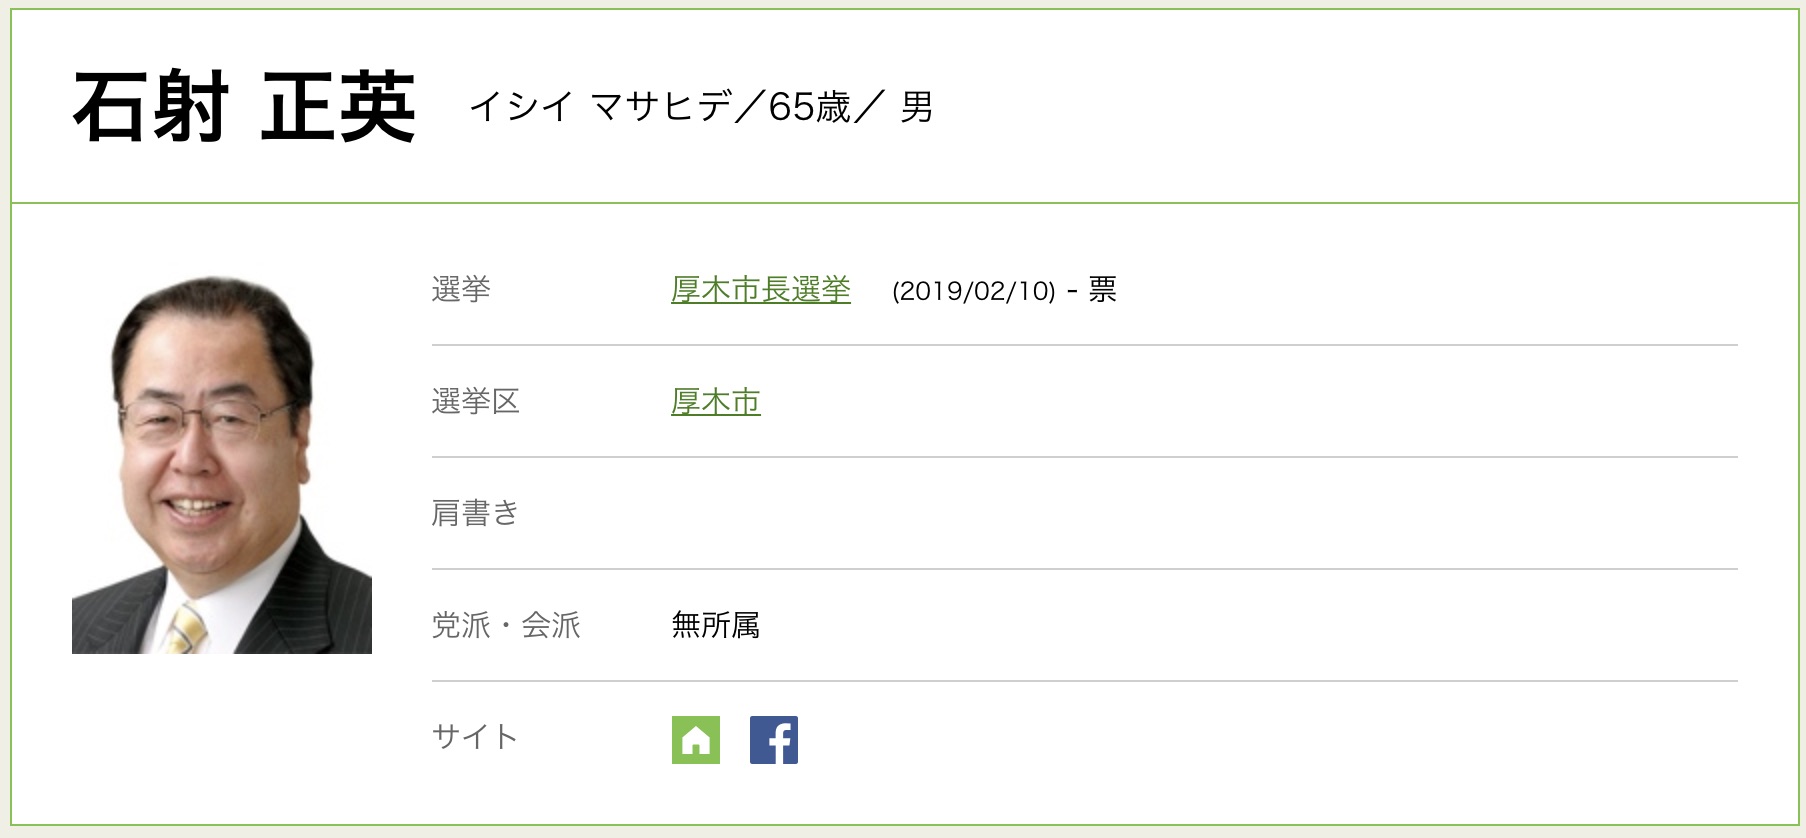This screenshot has width=1806, height=838.
Task: Click the サイト row label
Action: tap(475, 738)
